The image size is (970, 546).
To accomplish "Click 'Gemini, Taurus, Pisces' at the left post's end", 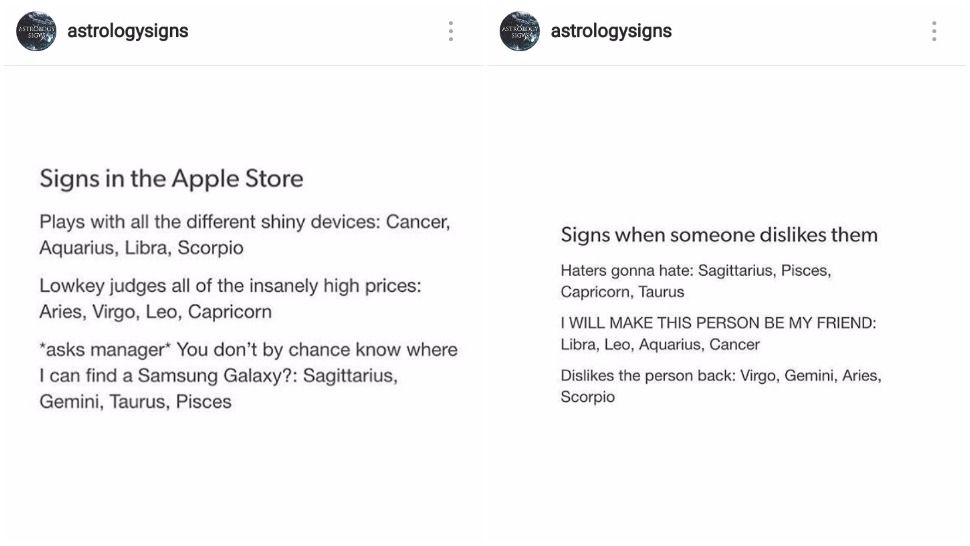I will point(135,401).
